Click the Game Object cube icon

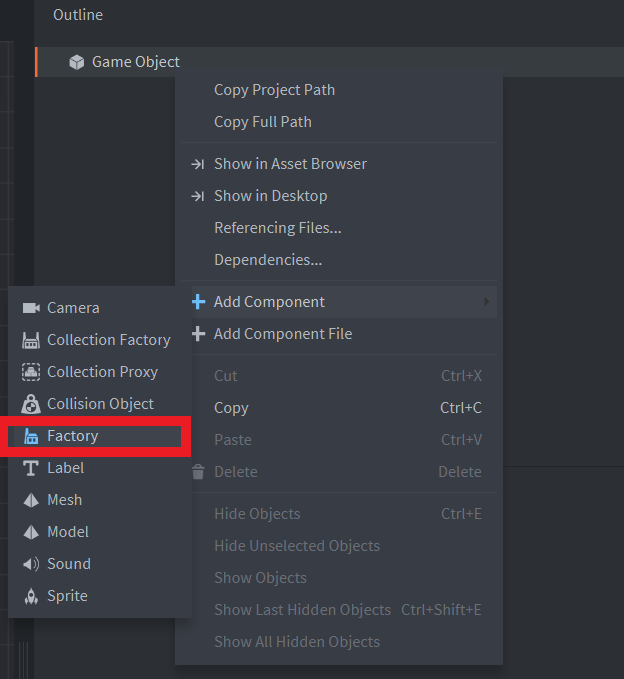coord(77,62)
